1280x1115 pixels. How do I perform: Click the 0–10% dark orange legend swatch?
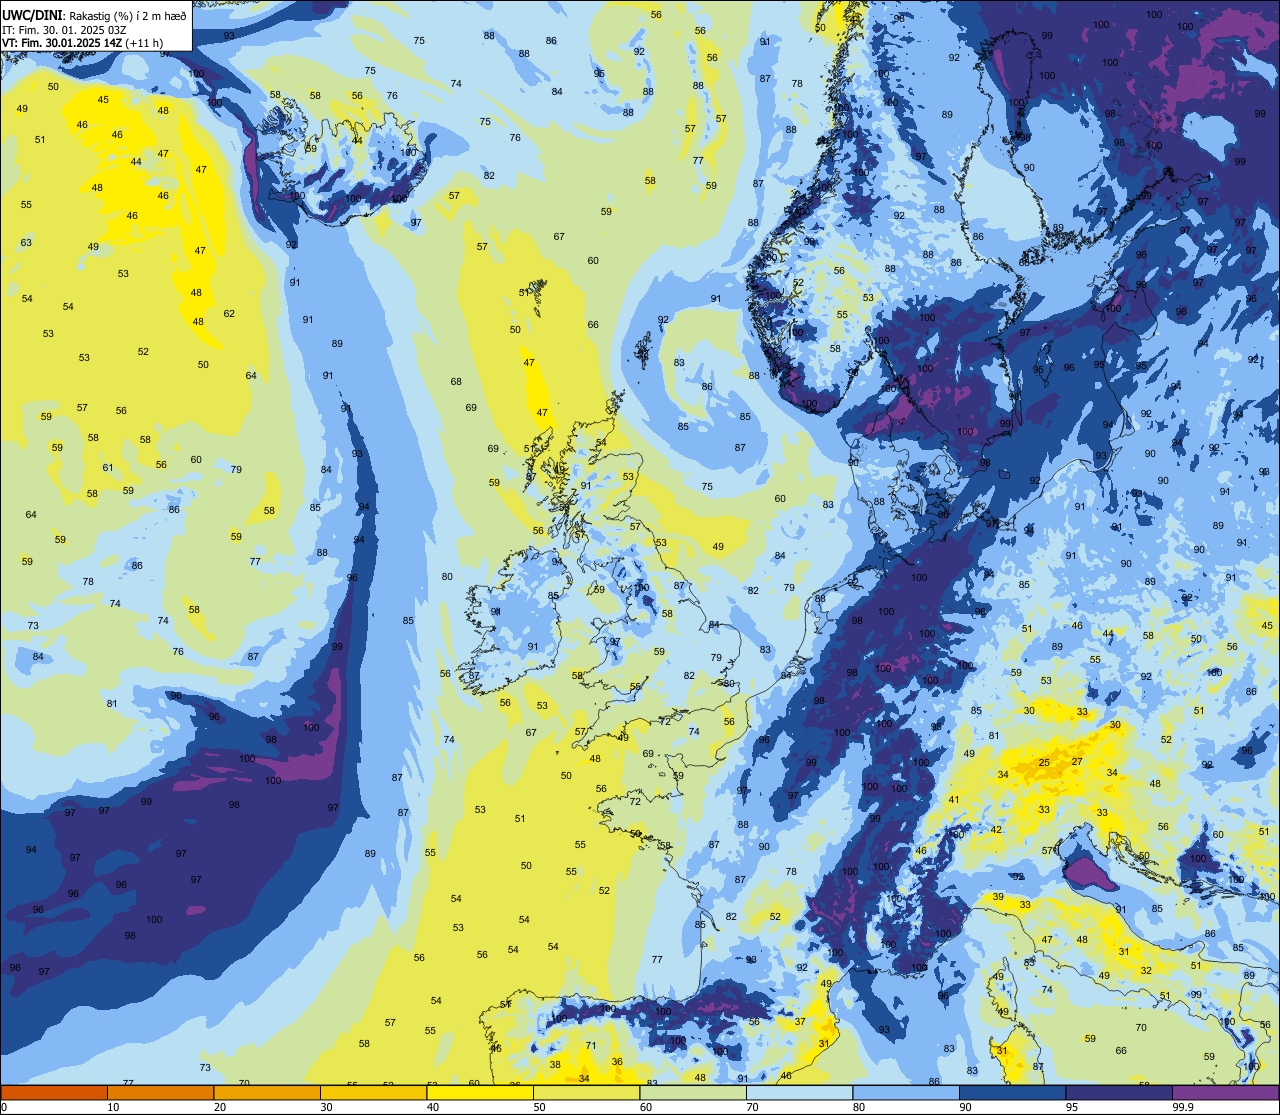pos(54,1092)
